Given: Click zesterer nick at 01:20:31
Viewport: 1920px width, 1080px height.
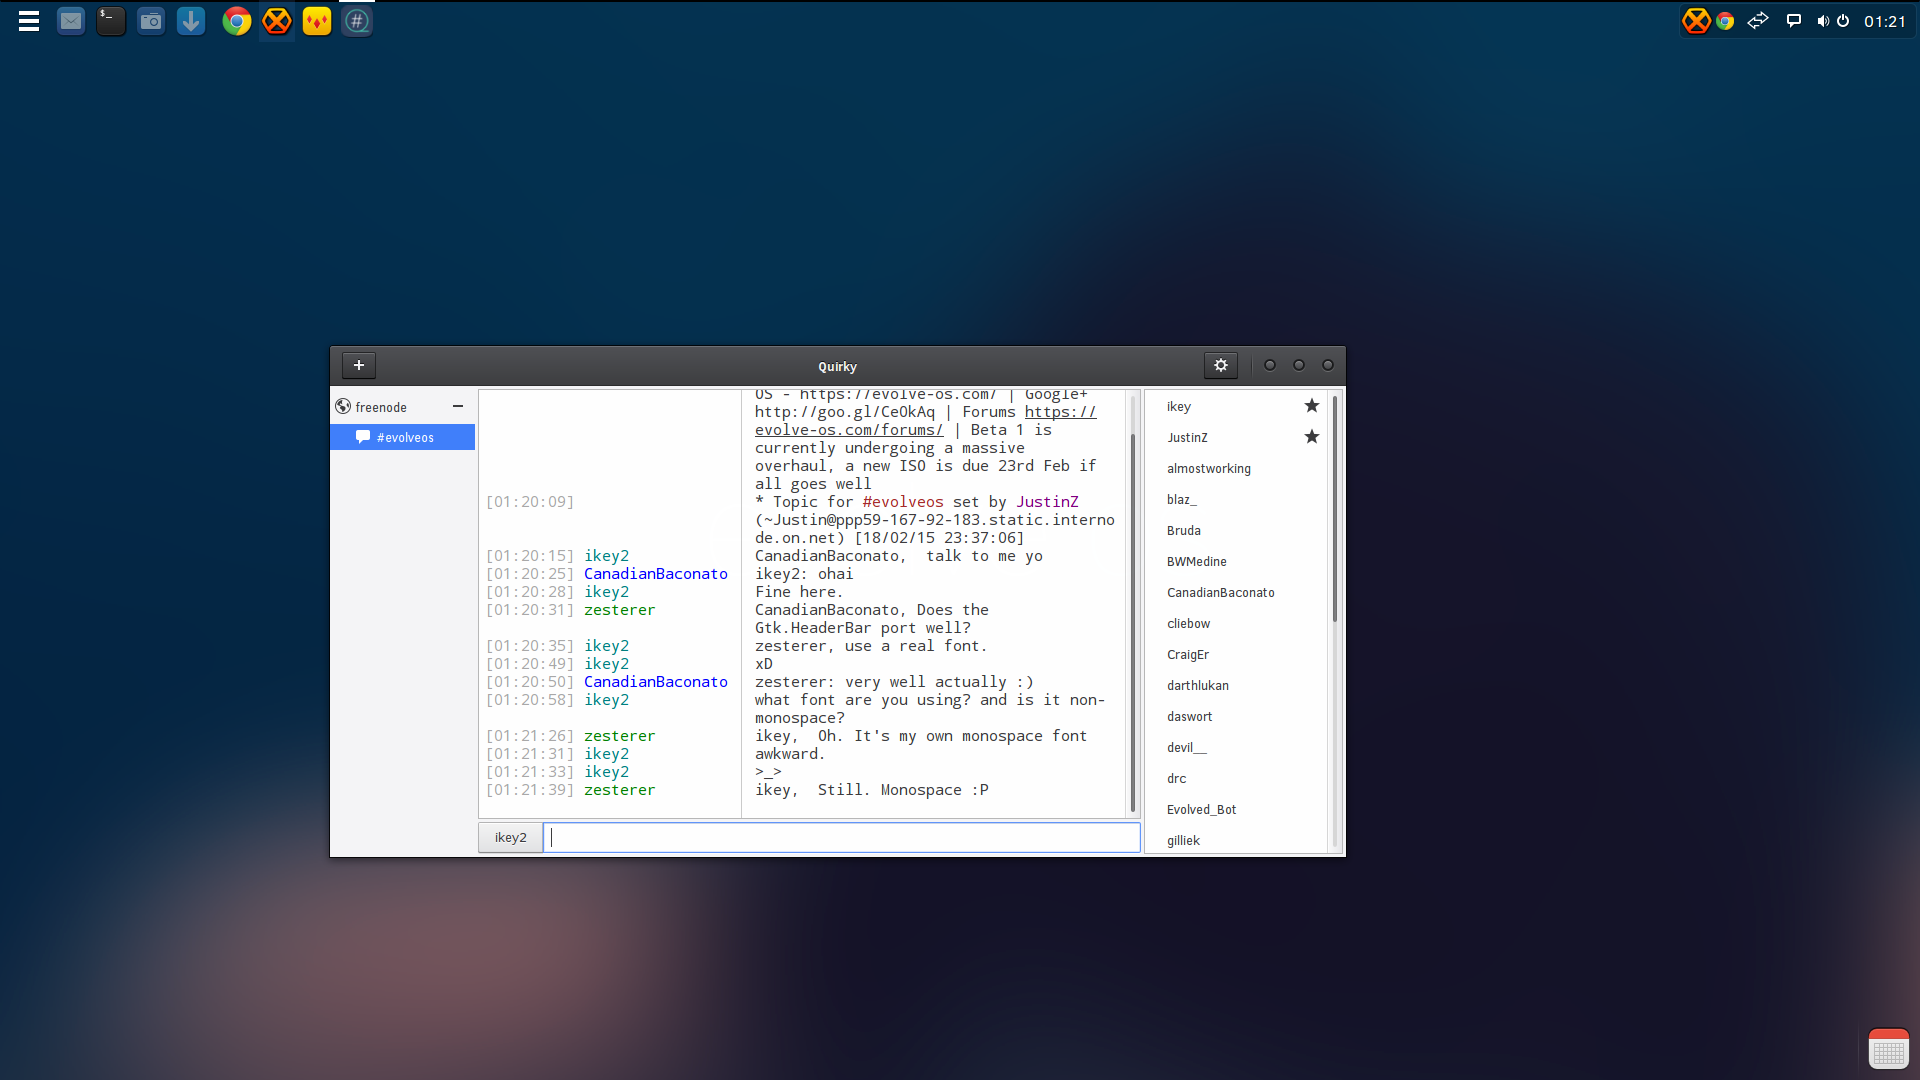Looking at the screenshot, I should coord(620,610).
